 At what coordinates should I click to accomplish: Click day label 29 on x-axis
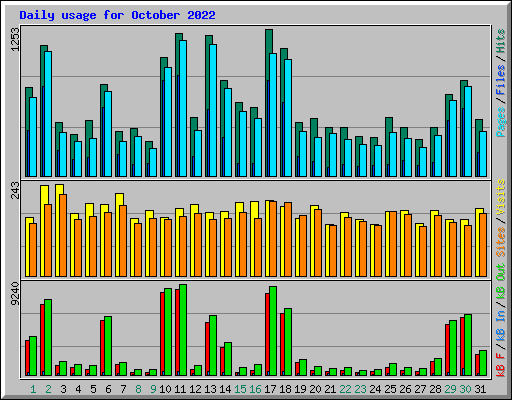(x=450, y=389)
